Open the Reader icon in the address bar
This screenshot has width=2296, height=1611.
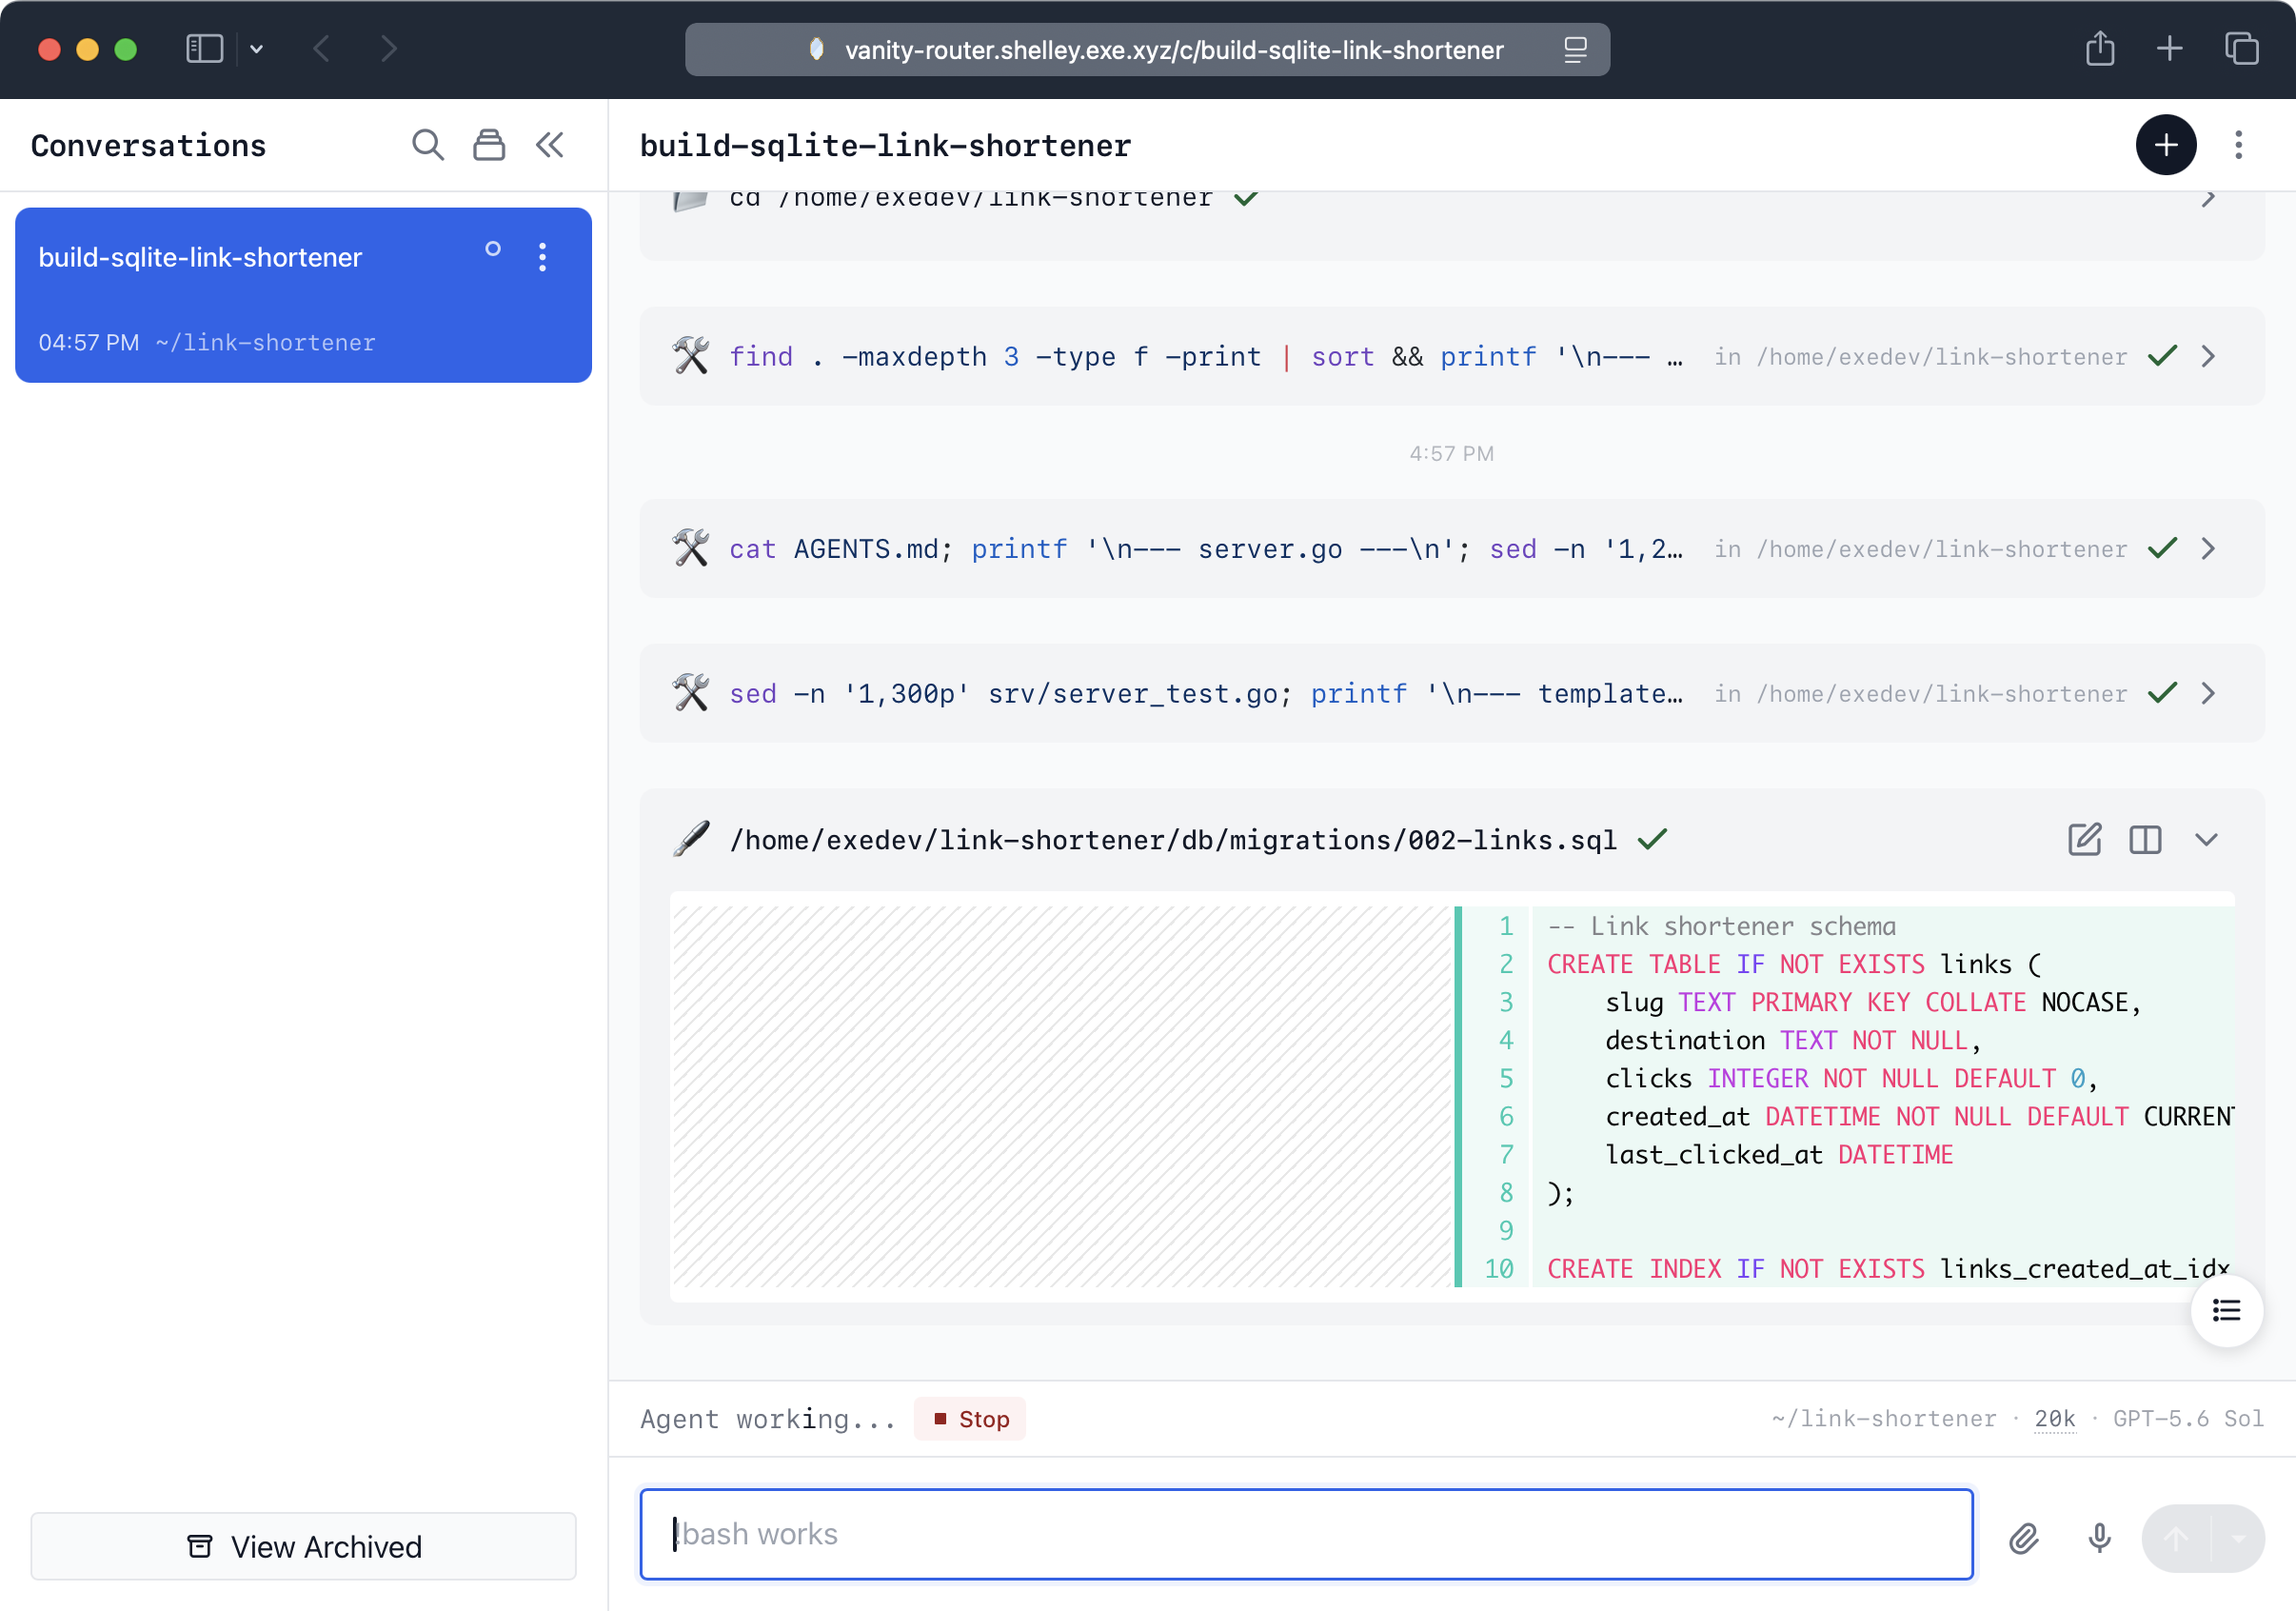click(x=1575, y=50)
